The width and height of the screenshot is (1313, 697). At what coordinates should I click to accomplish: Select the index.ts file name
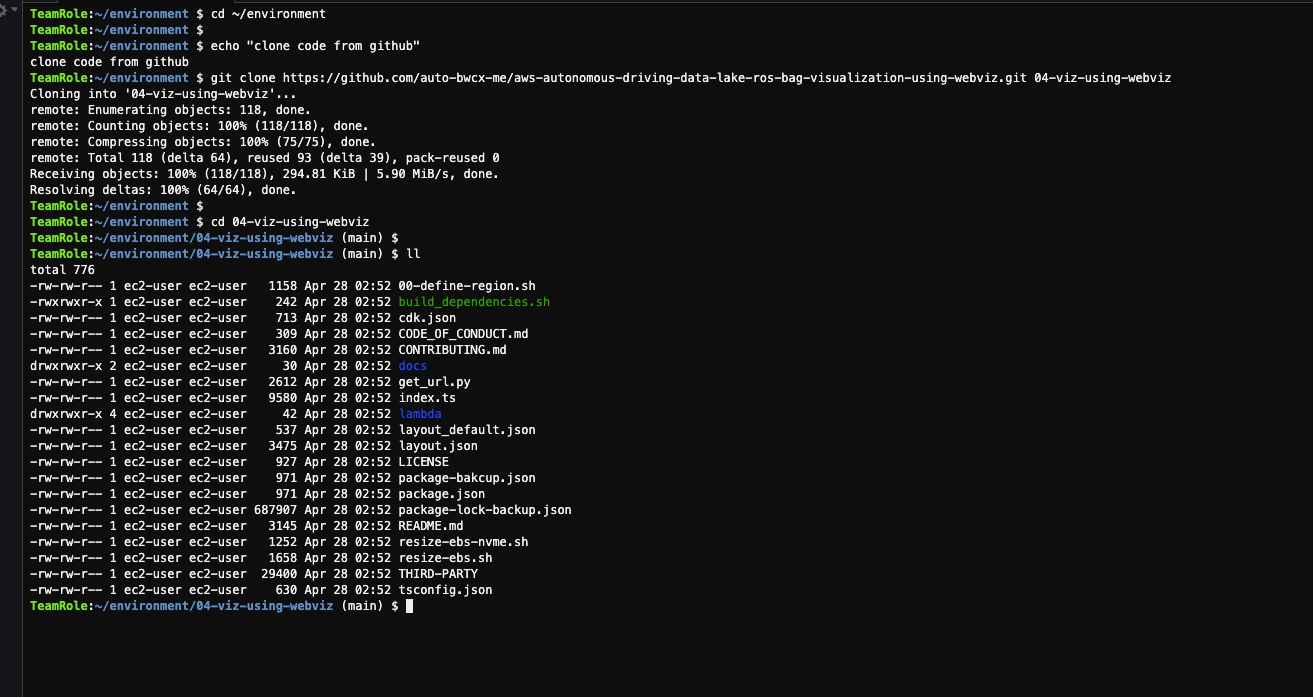427,398
